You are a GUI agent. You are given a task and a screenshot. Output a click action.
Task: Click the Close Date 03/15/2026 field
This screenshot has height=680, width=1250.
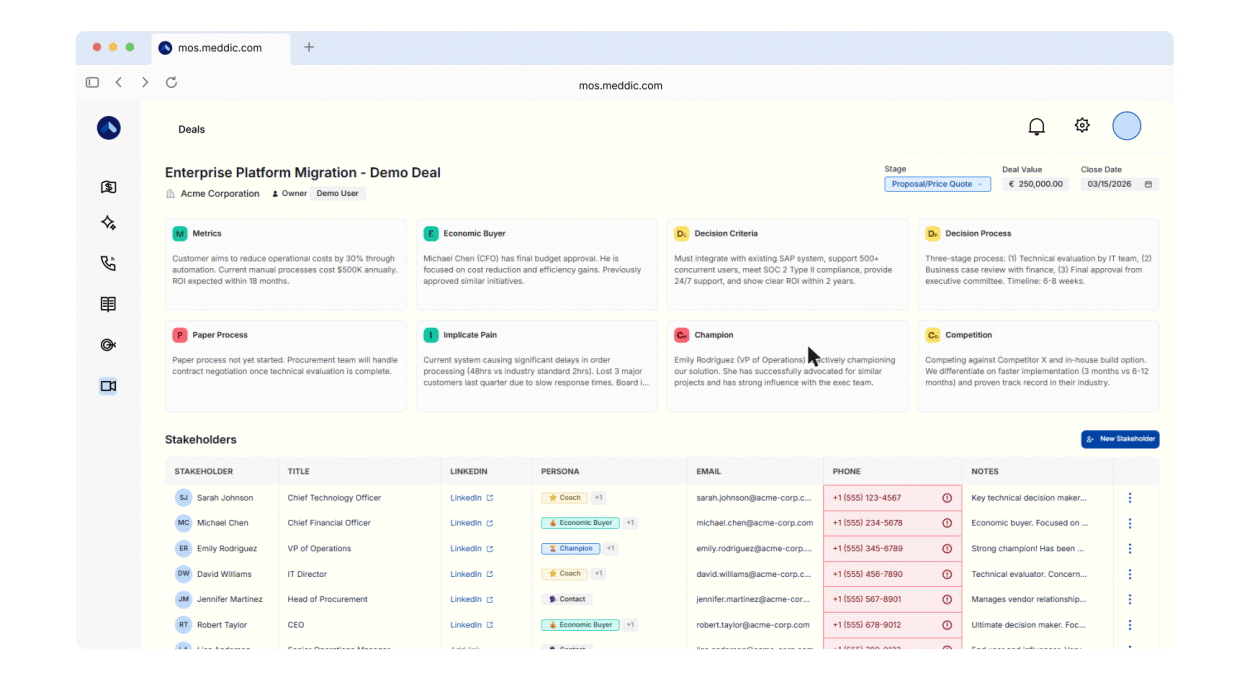[x=1120, y=184]
